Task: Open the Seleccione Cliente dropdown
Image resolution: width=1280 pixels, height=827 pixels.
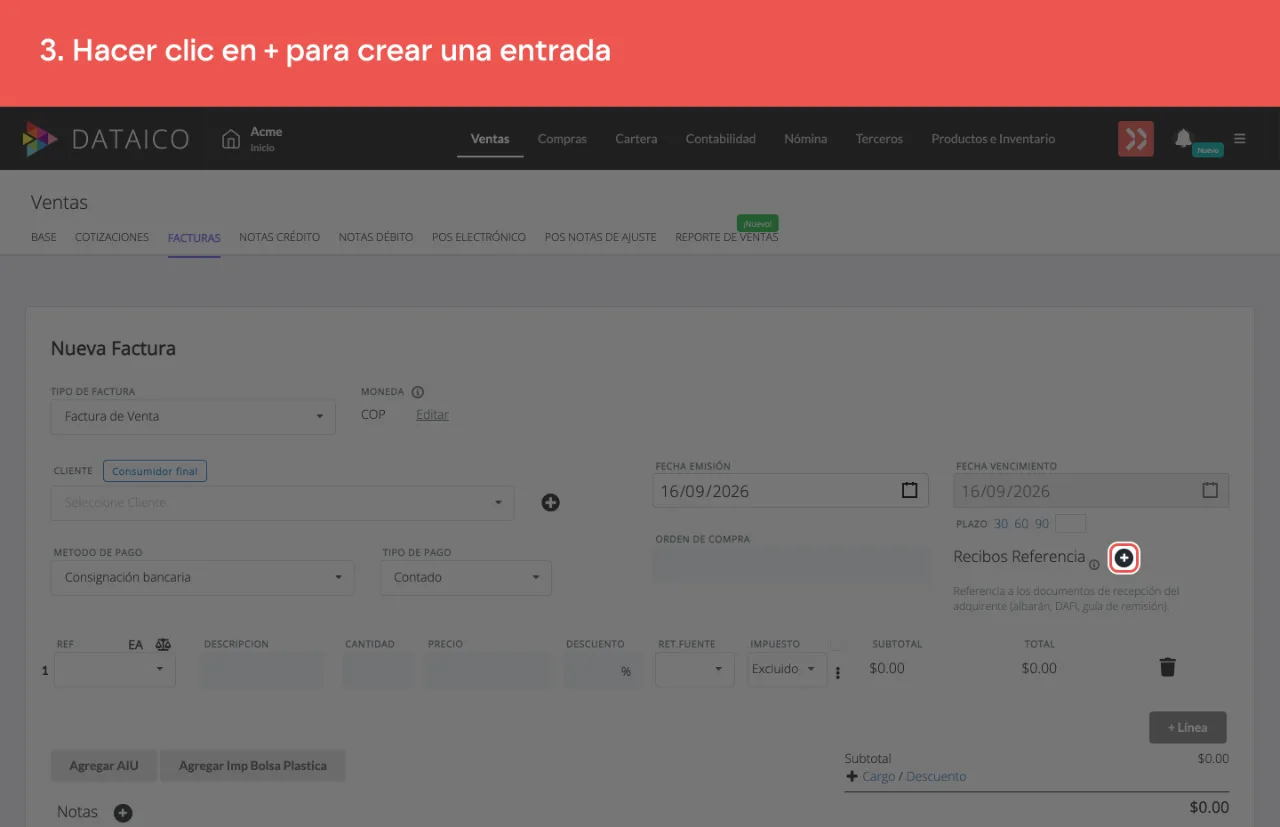Action: click(282, 503)
